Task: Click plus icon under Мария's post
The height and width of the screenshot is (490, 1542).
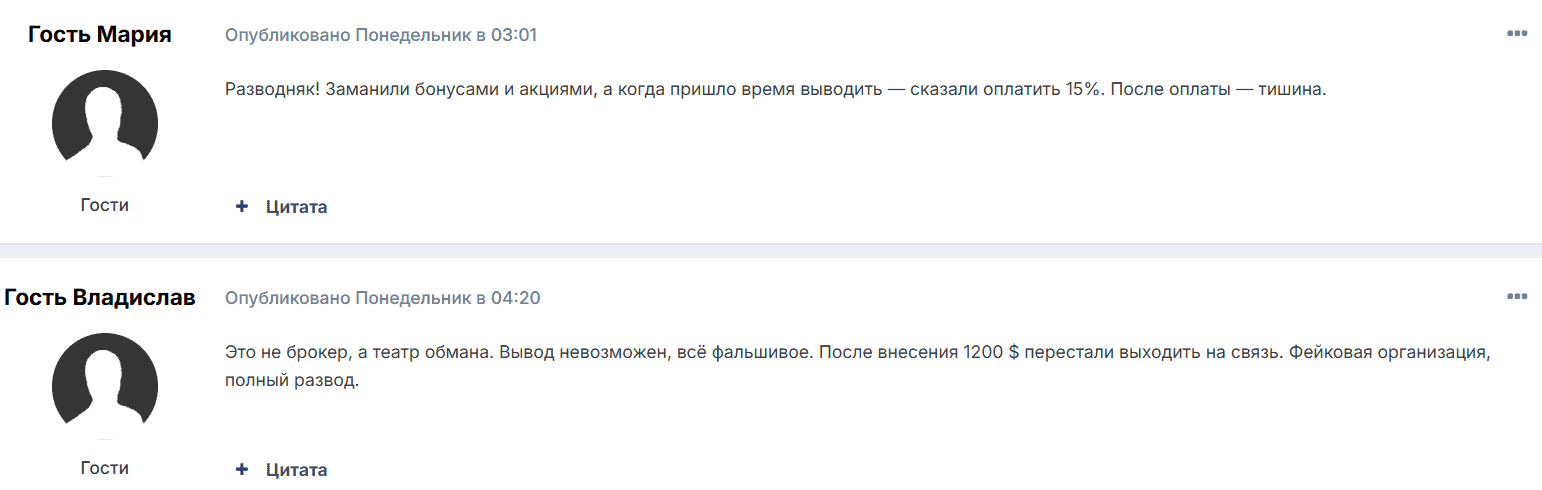Action: (x=241, y=207)
